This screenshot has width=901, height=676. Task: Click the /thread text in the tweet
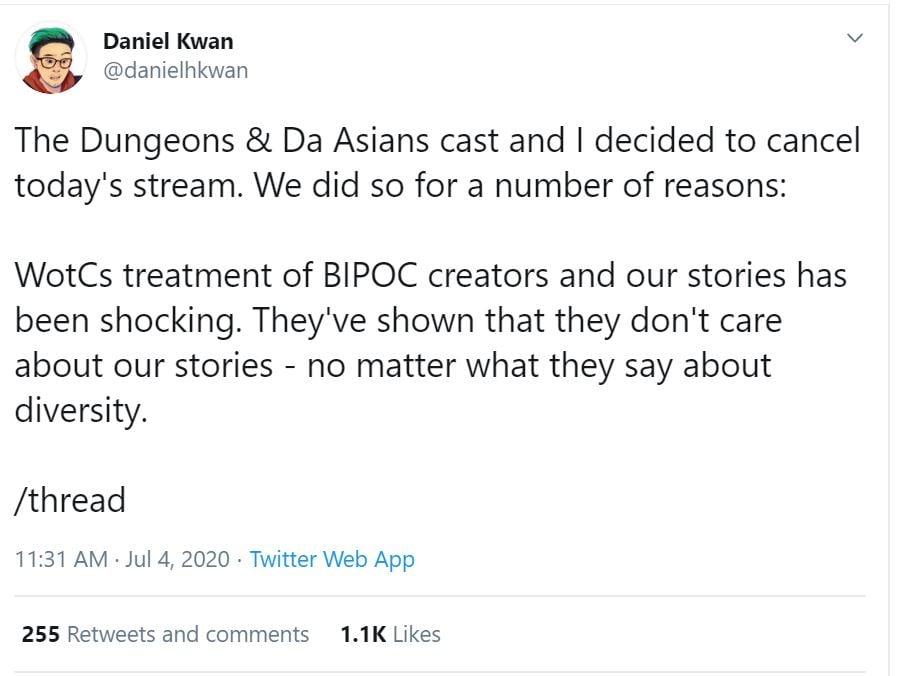(x=70, y=499)
